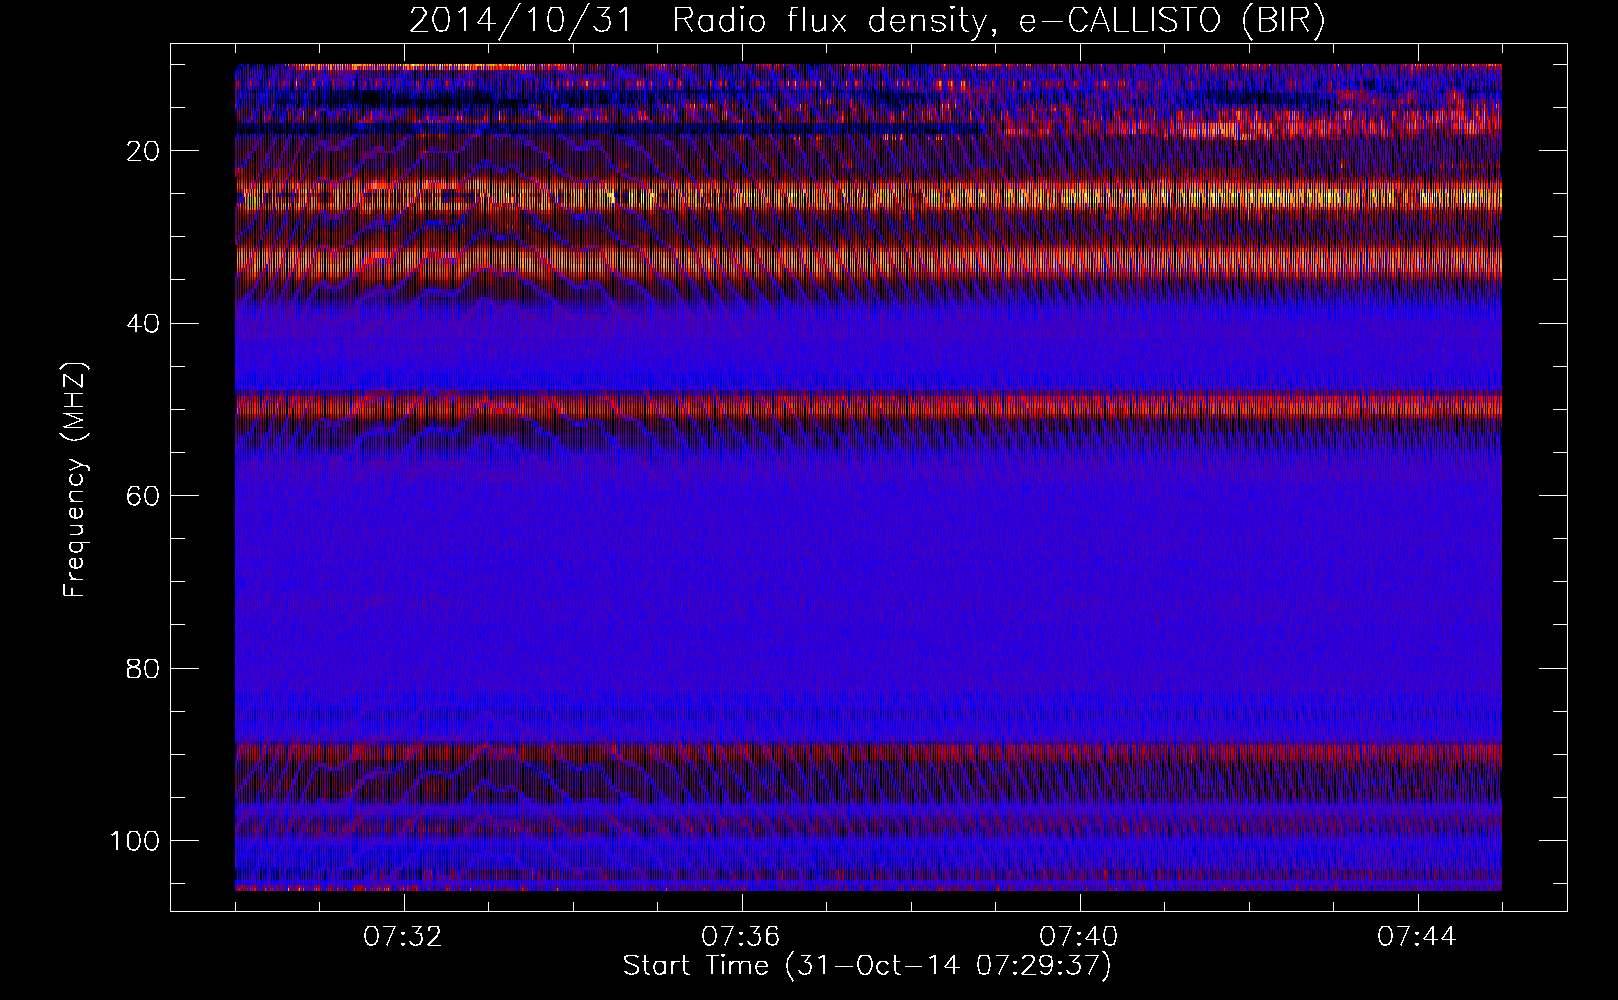Click the "Frequency (MHZ)" y-axis label
Image resolution: width=1618 pixels, height=1000 pixels.
(x=75, y=480)
